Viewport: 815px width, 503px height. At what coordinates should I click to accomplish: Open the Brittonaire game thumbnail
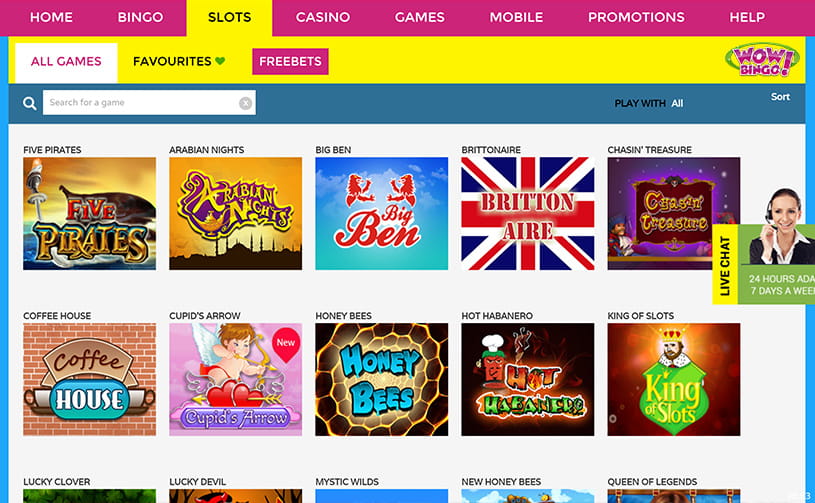528,214
